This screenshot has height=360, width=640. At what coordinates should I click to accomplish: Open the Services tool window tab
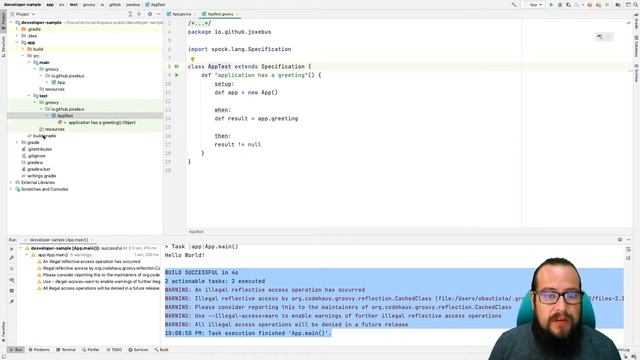pyautogui.click(x=138, y=350)
